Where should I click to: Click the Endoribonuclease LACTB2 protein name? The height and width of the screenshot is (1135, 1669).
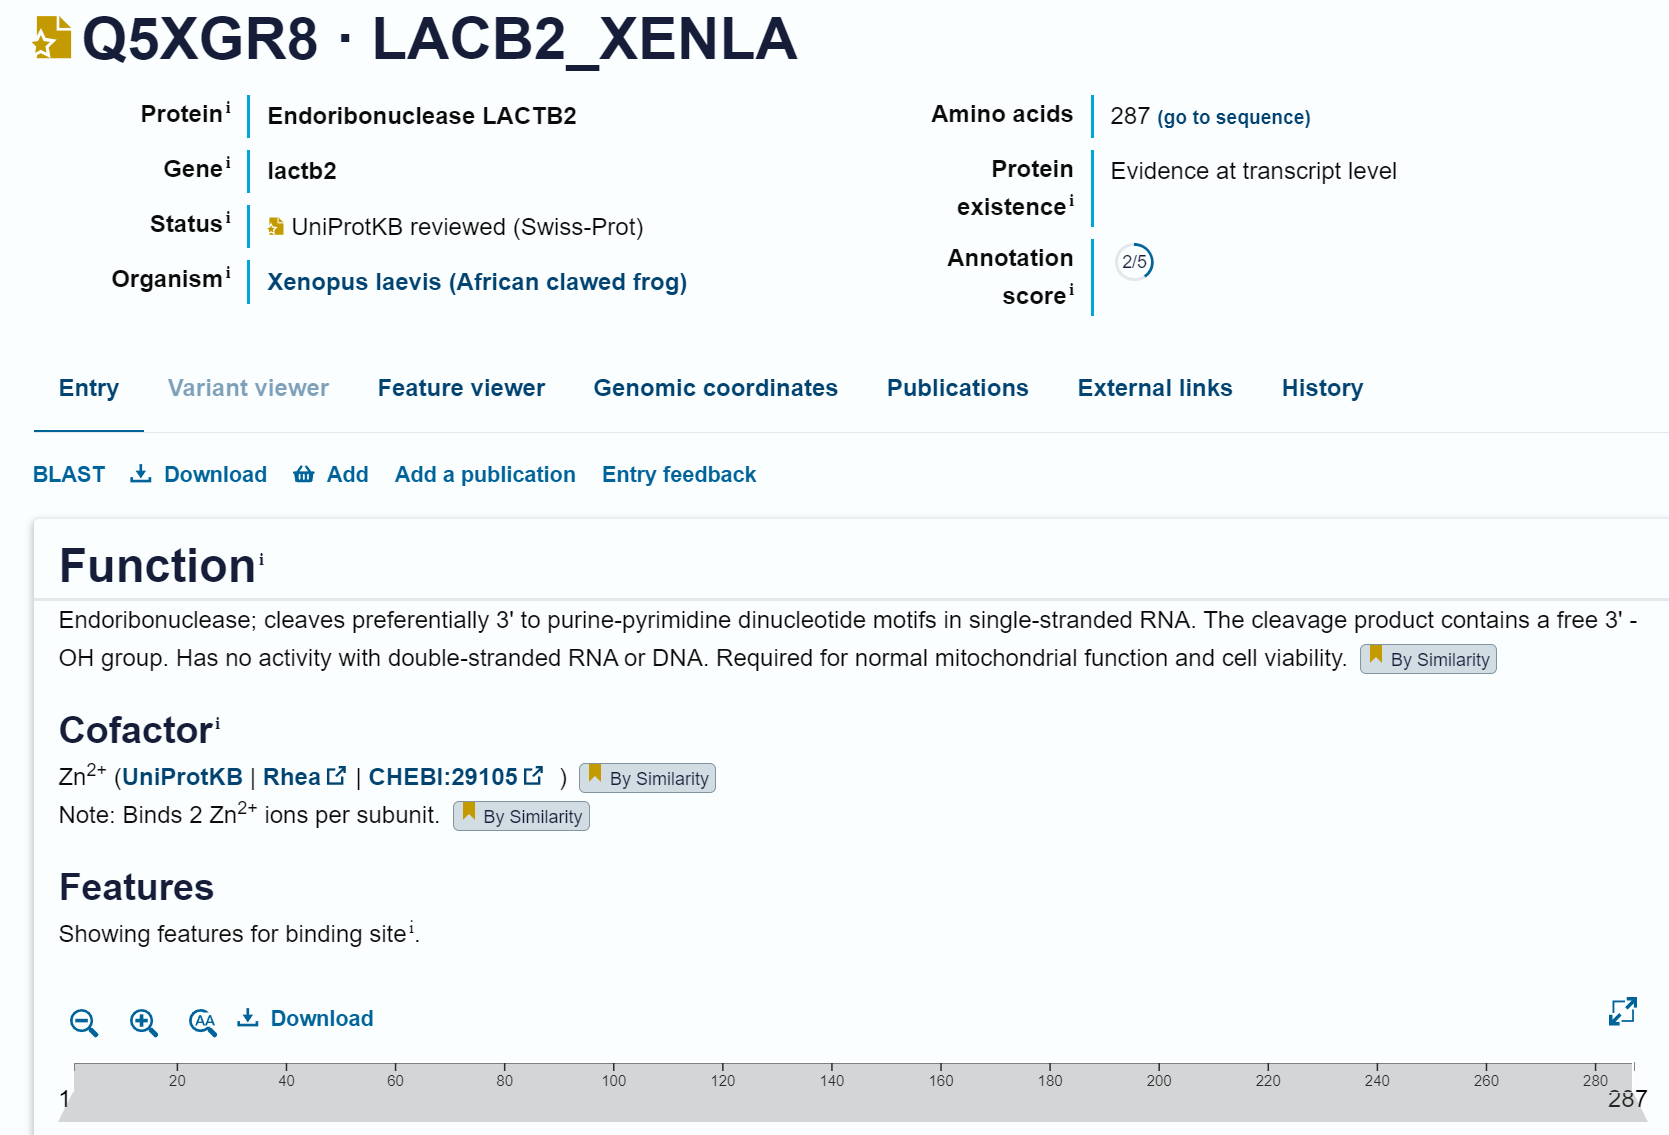(422, 116)
